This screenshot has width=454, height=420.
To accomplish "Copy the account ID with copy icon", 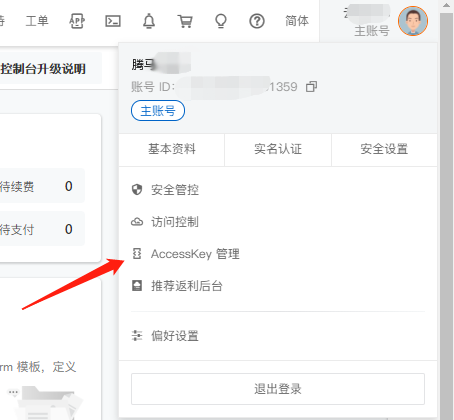I will (311, 87).
